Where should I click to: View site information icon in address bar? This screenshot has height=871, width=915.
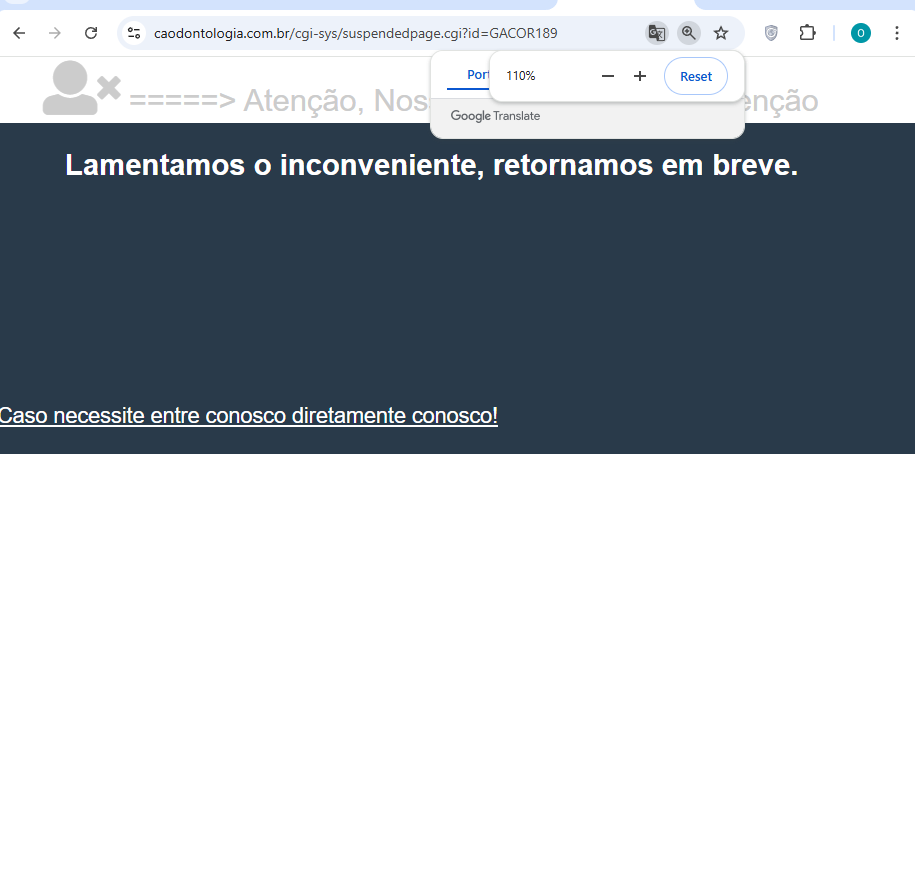click(x=134, y=33)
